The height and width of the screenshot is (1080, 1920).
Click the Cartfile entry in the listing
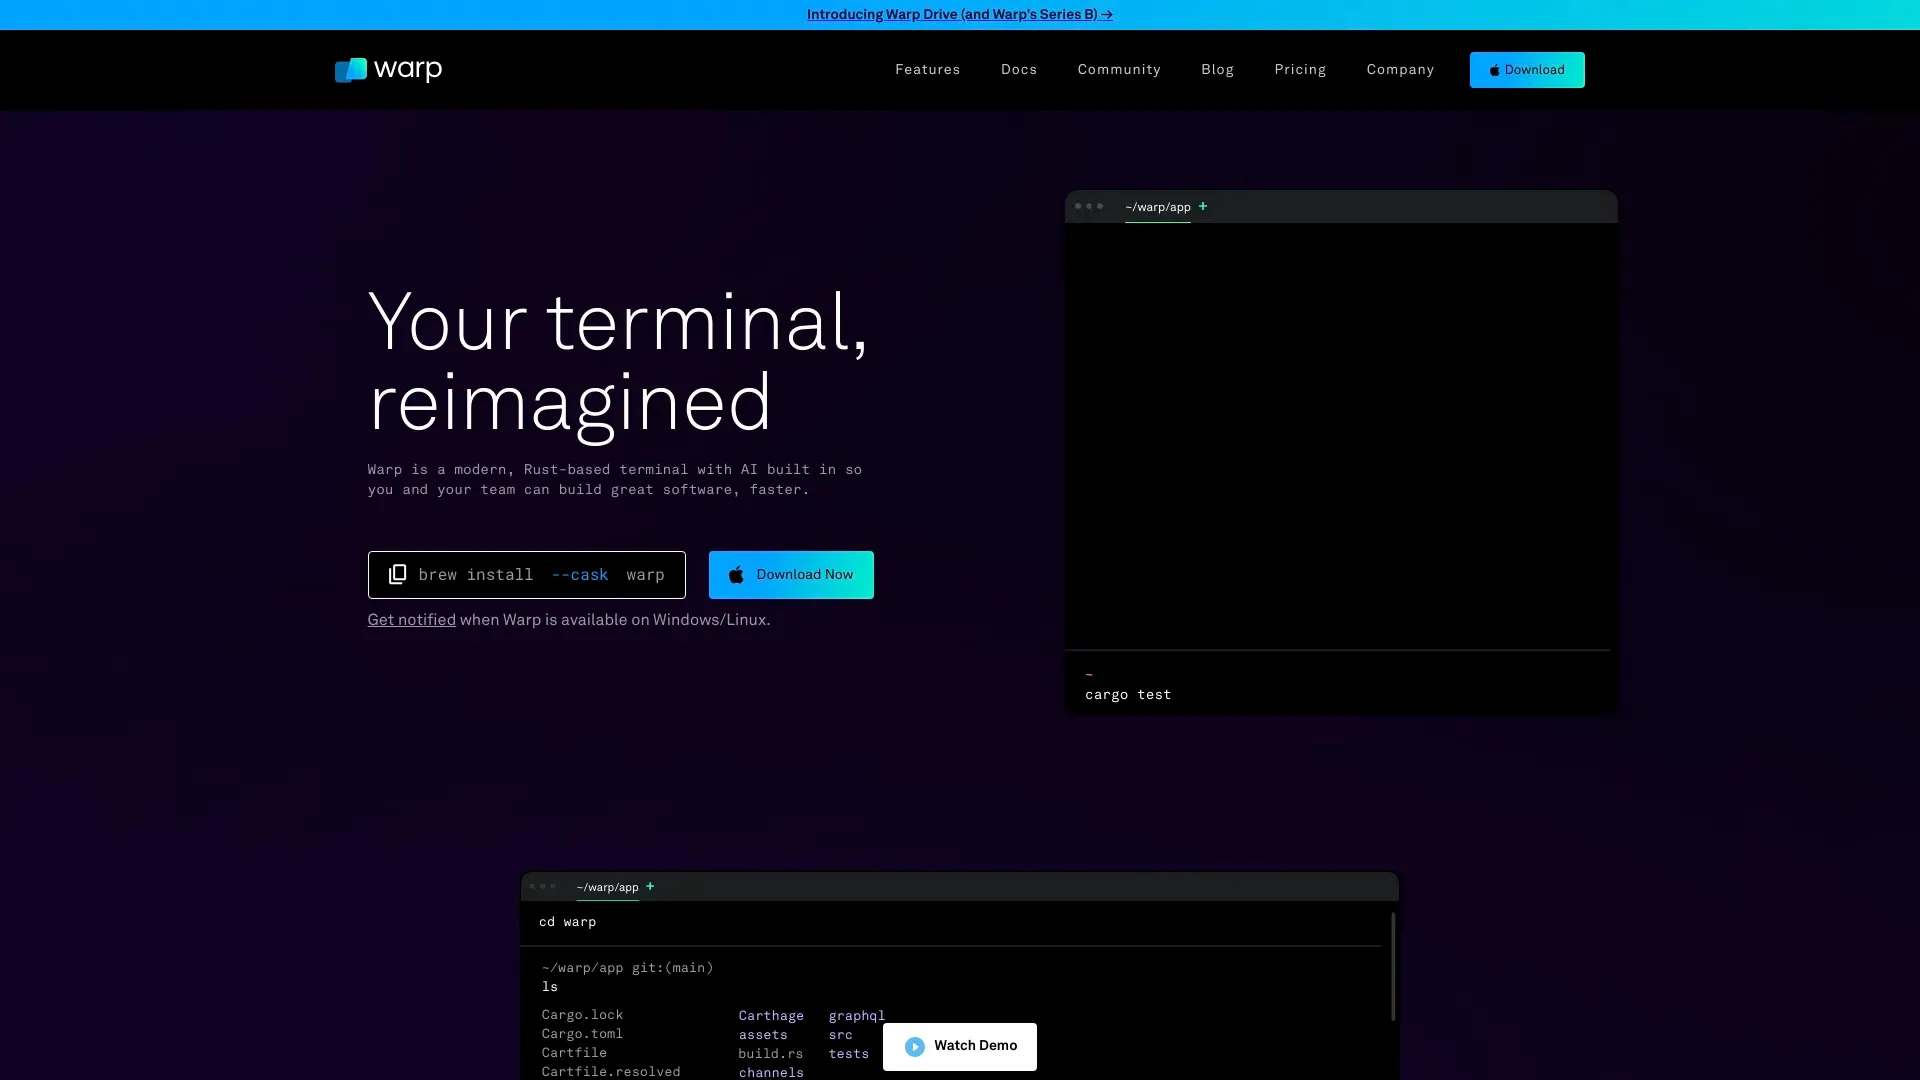click(x=574, y=1053)
